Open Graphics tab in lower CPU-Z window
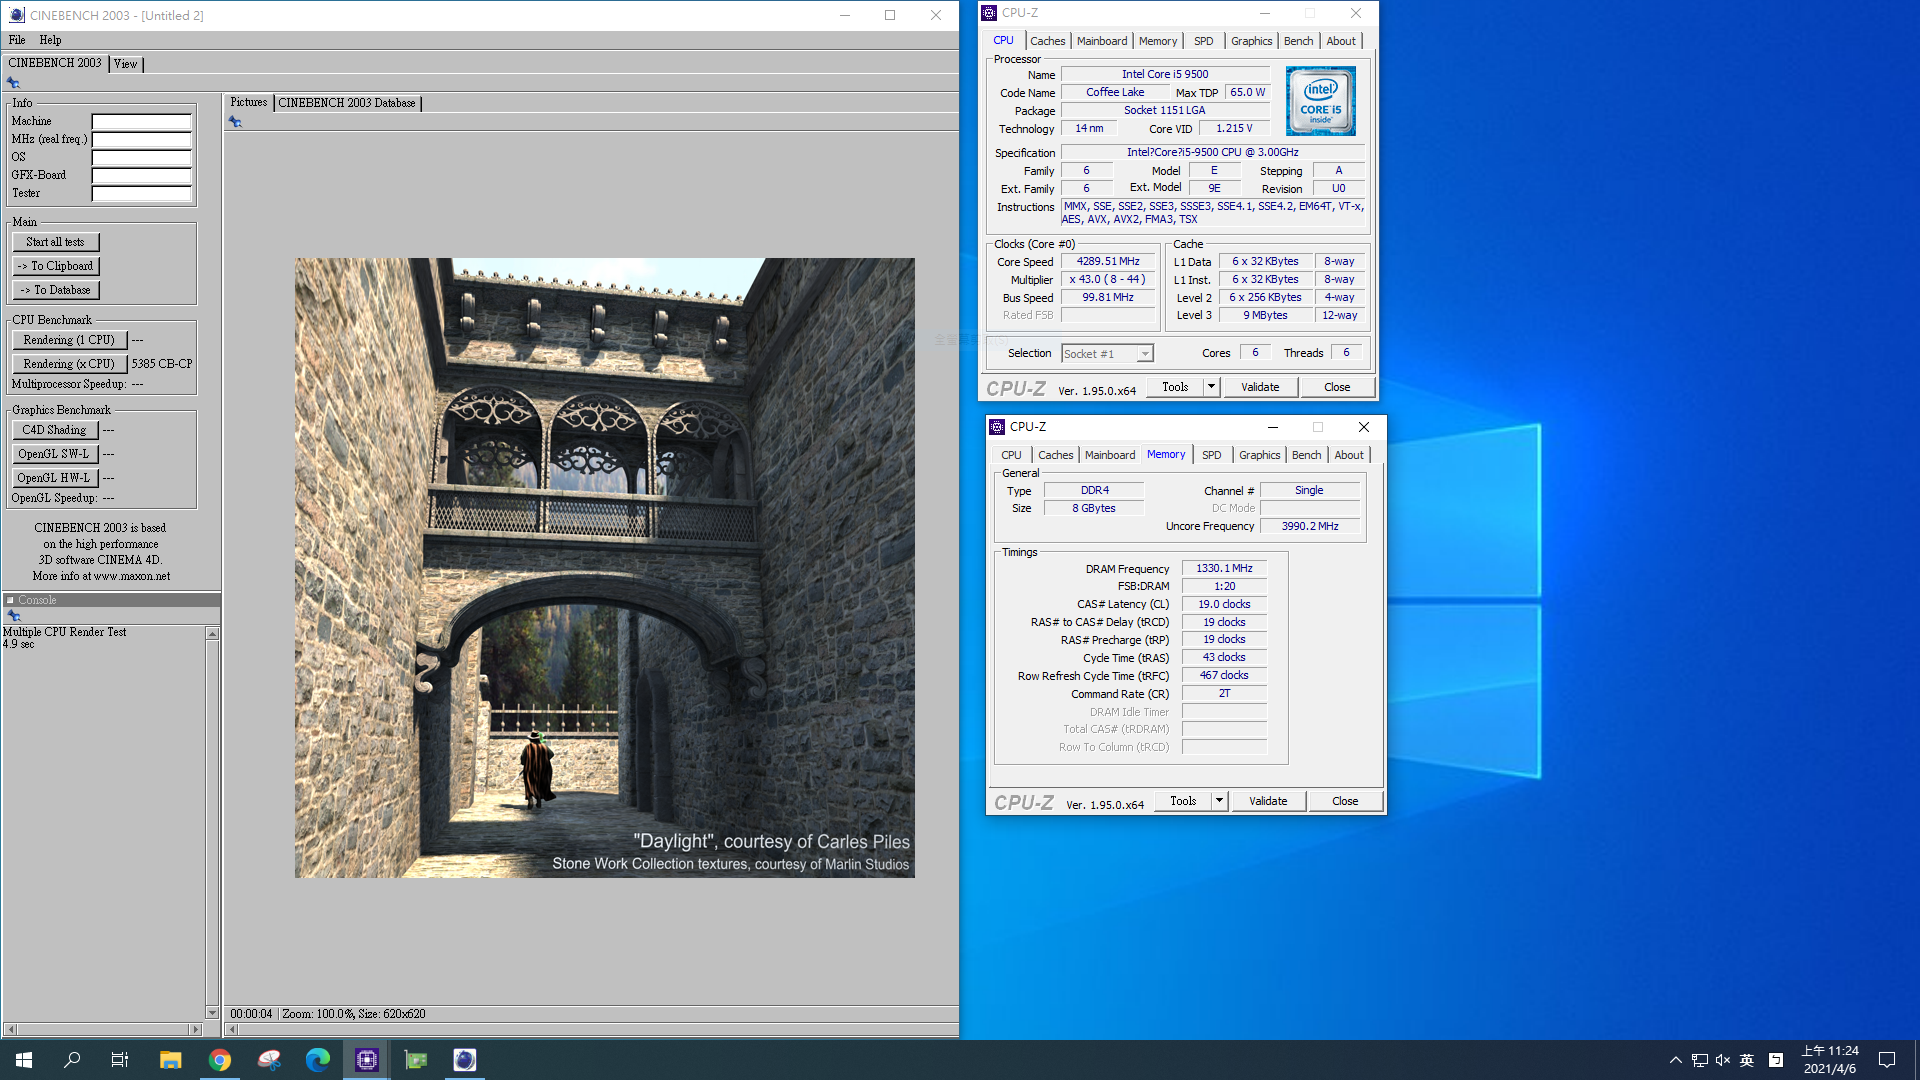Viewport: 1920px width, 1080px height. click(x=1259, y=455)
